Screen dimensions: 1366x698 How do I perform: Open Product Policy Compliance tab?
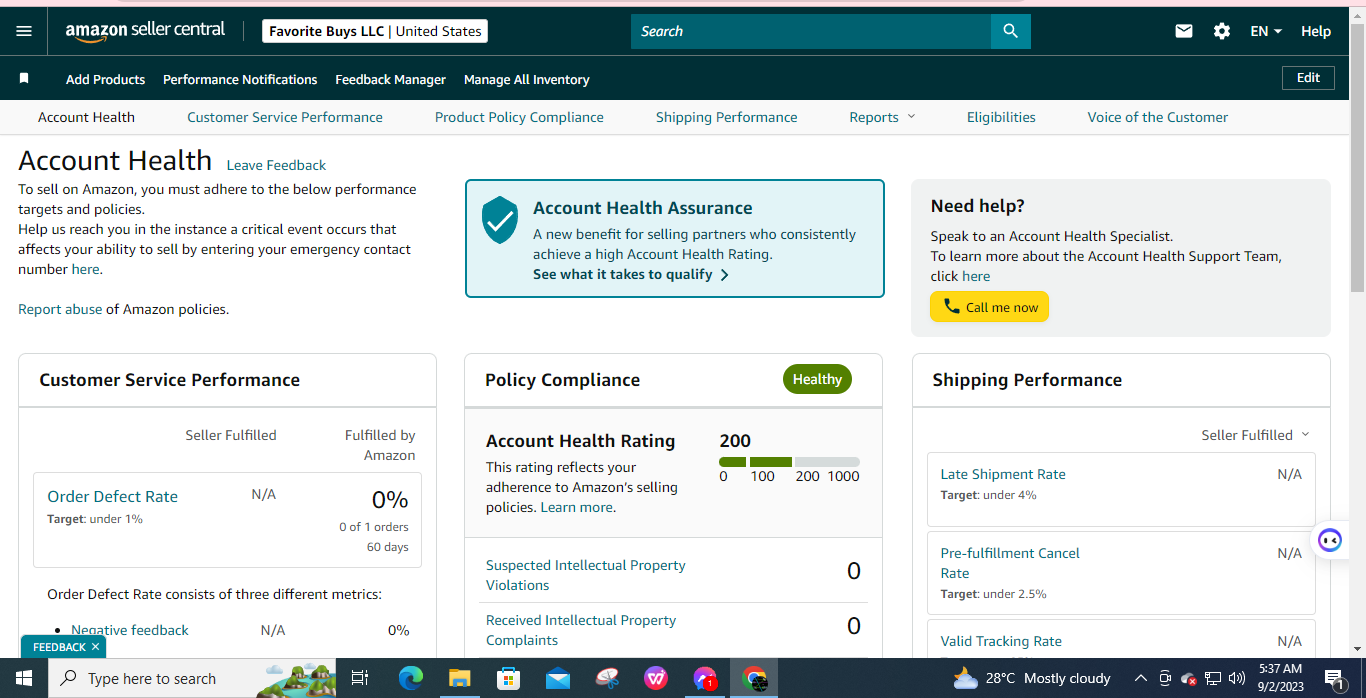519,117
